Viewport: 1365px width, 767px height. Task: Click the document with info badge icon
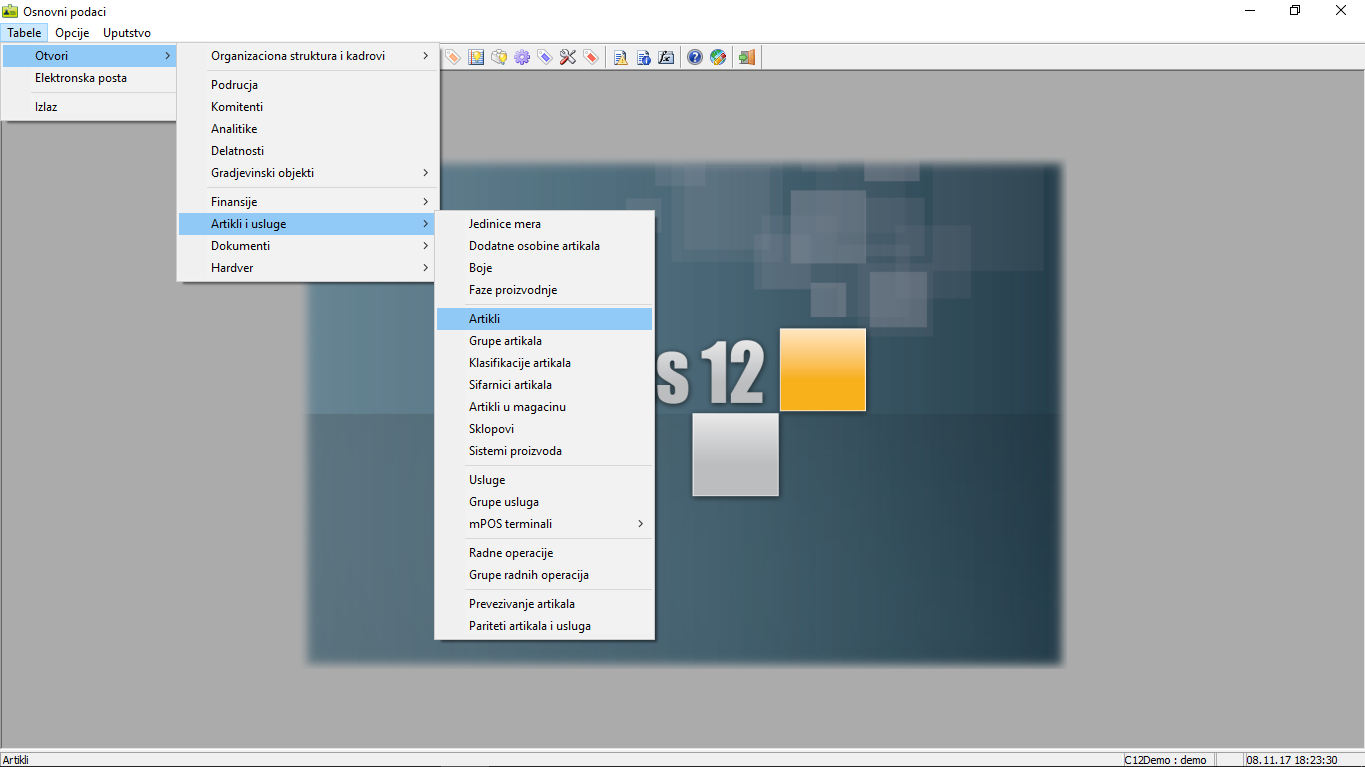click(644, 57)
